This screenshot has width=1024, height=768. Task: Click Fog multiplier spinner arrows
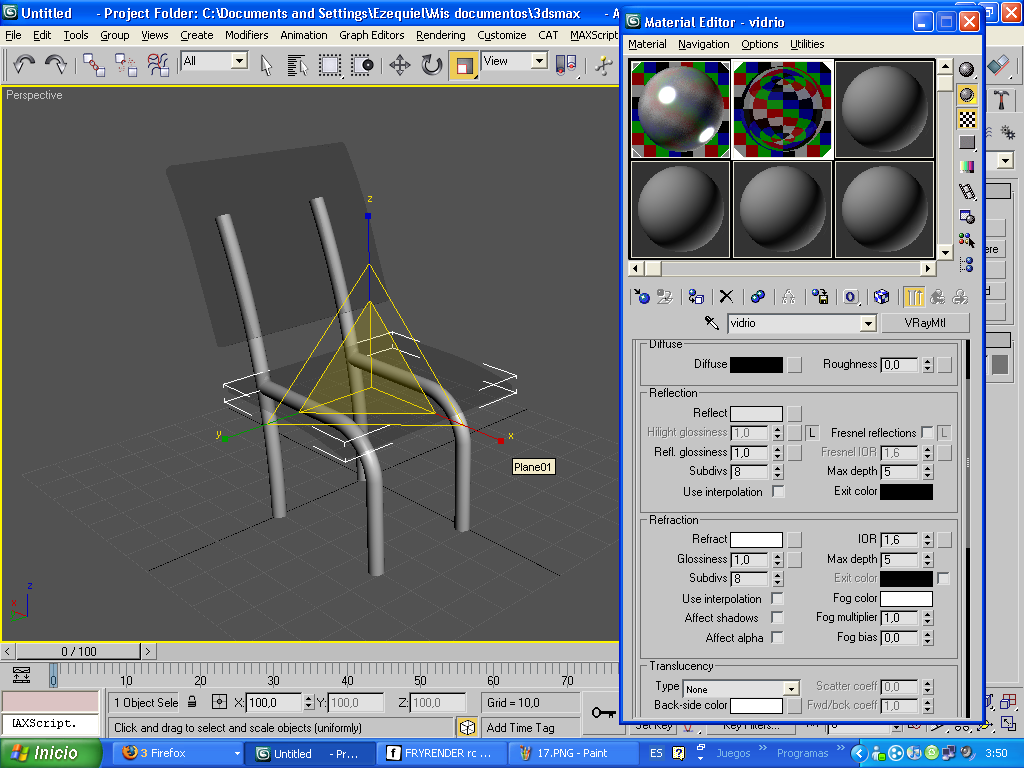[x=927, y=617]
